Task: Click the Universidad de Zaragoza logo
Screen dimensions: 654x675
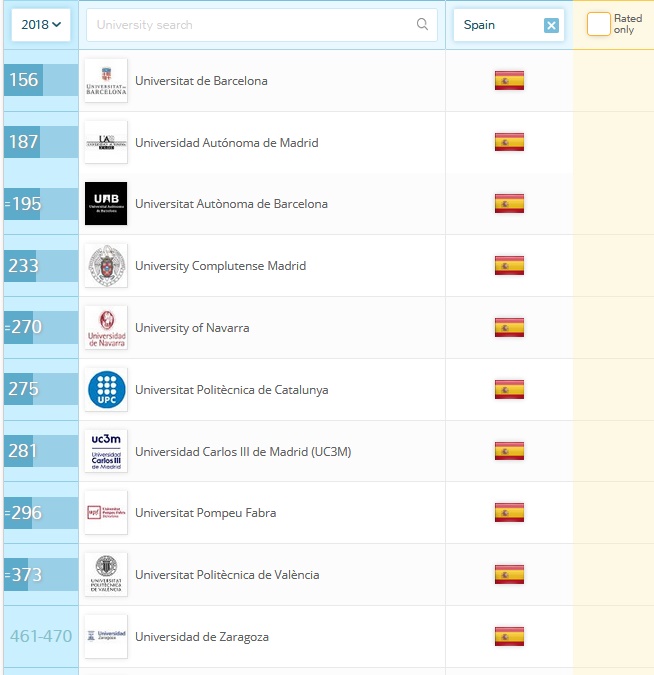Action: (106, 637)
